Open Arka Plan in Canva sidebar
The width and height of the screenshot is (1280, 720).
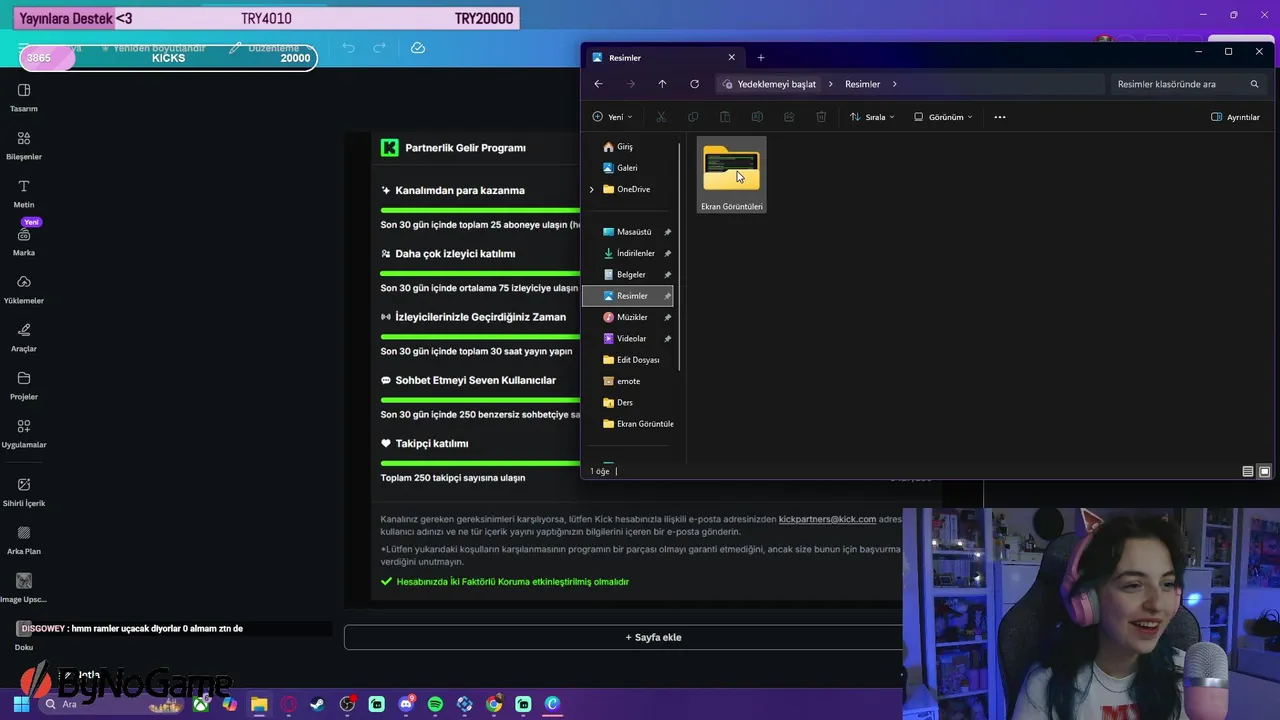24,540
